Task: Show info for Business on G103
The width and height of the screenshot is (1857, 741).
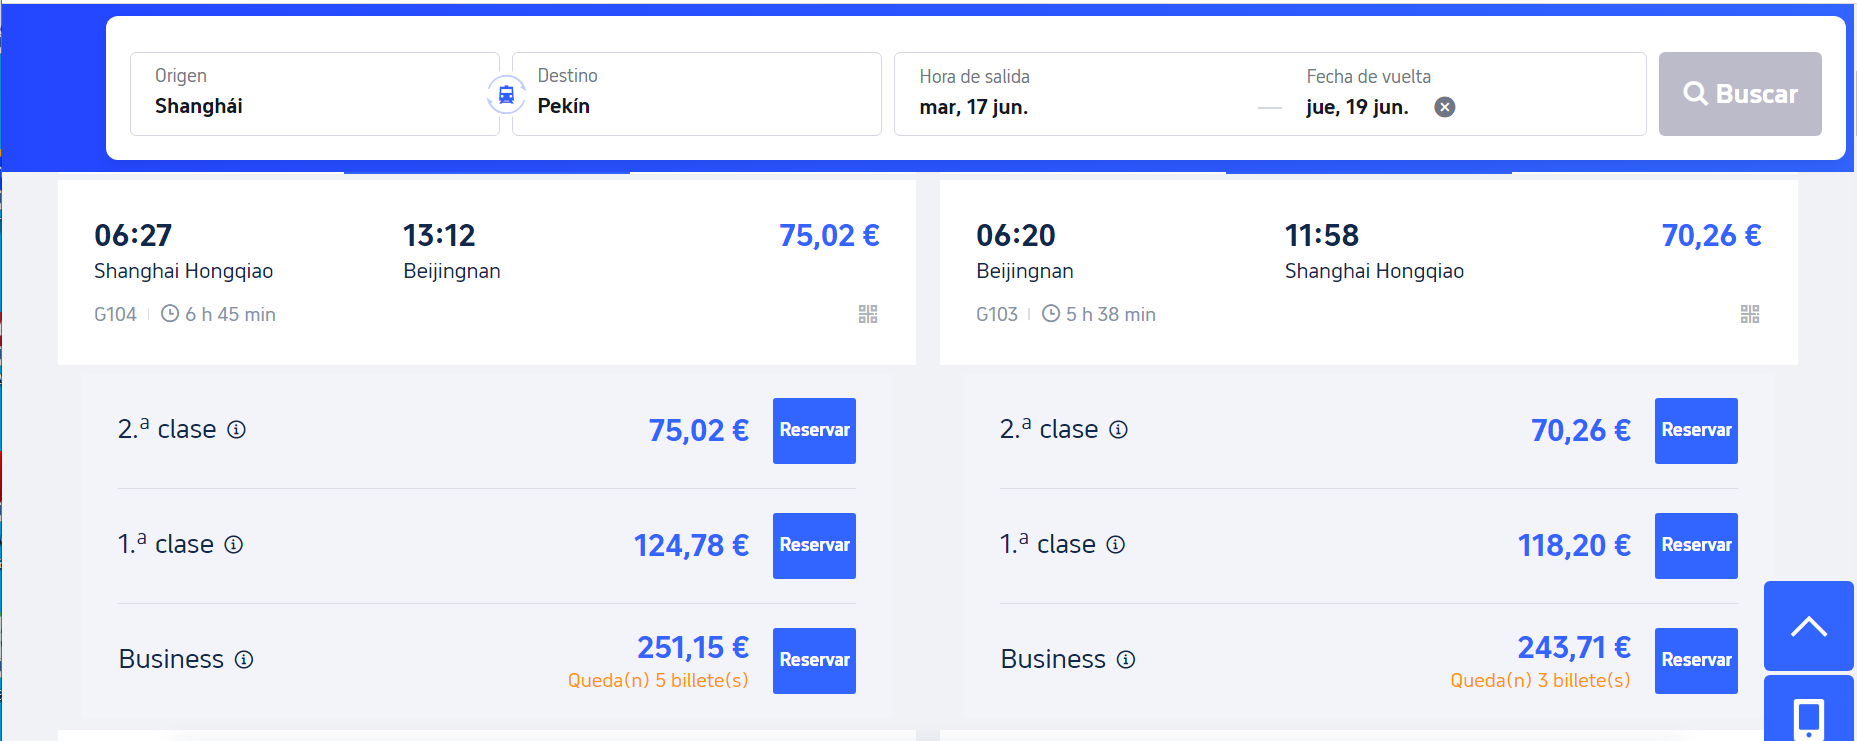Action: coord(1126,660)
